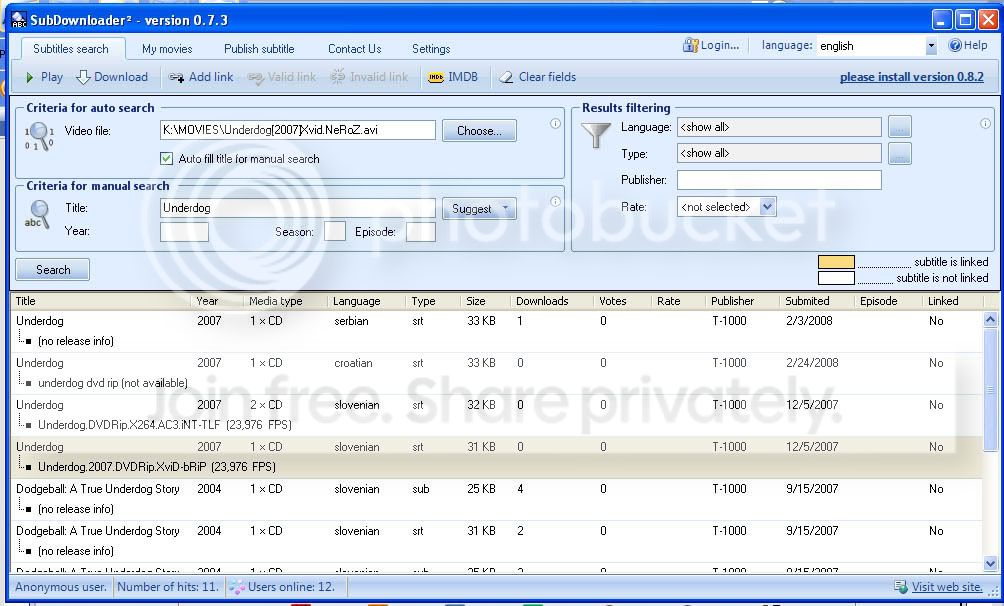Viewport: 1004px width, 606px height.
Task: Open the Suggest dropdown button
Action: tap(479, 209)
